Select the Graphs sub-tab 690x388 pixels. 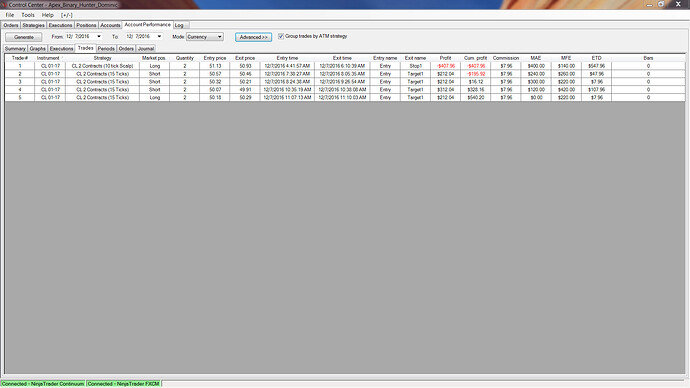pyautogui.click(x=37, y=48)
